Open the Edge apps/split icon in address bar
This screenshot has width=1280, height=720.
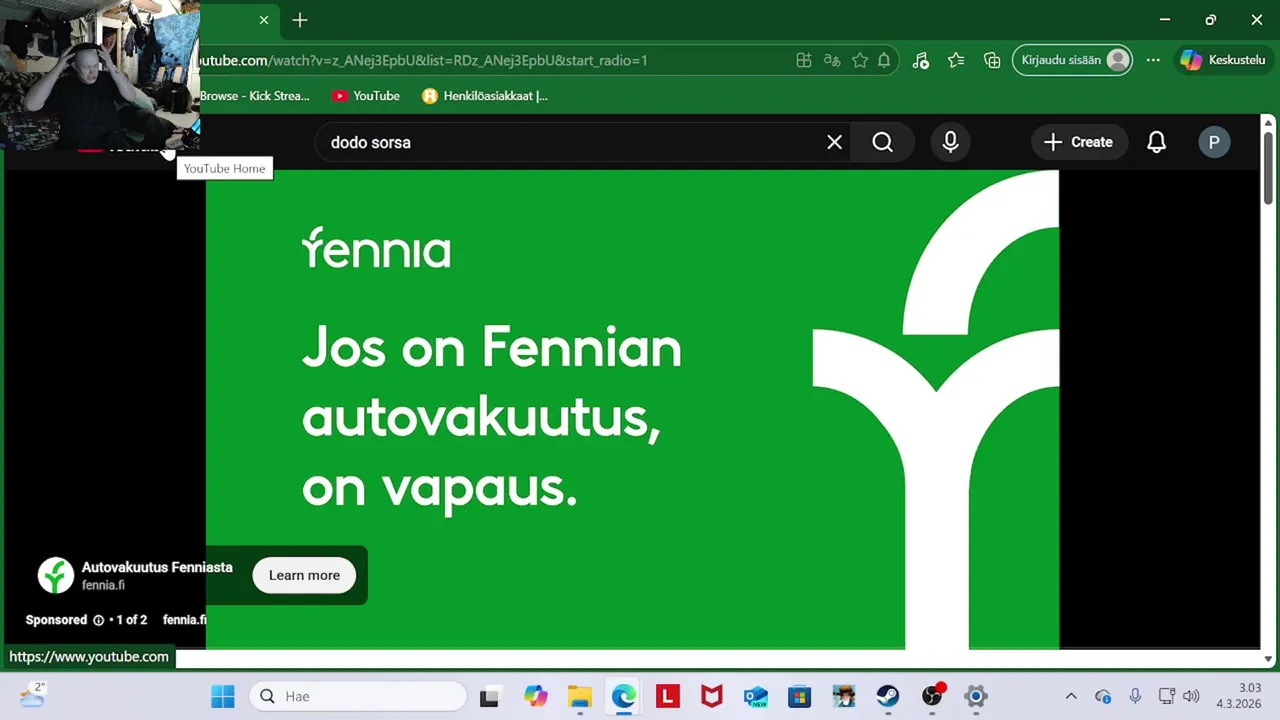(x=803, y=60)
